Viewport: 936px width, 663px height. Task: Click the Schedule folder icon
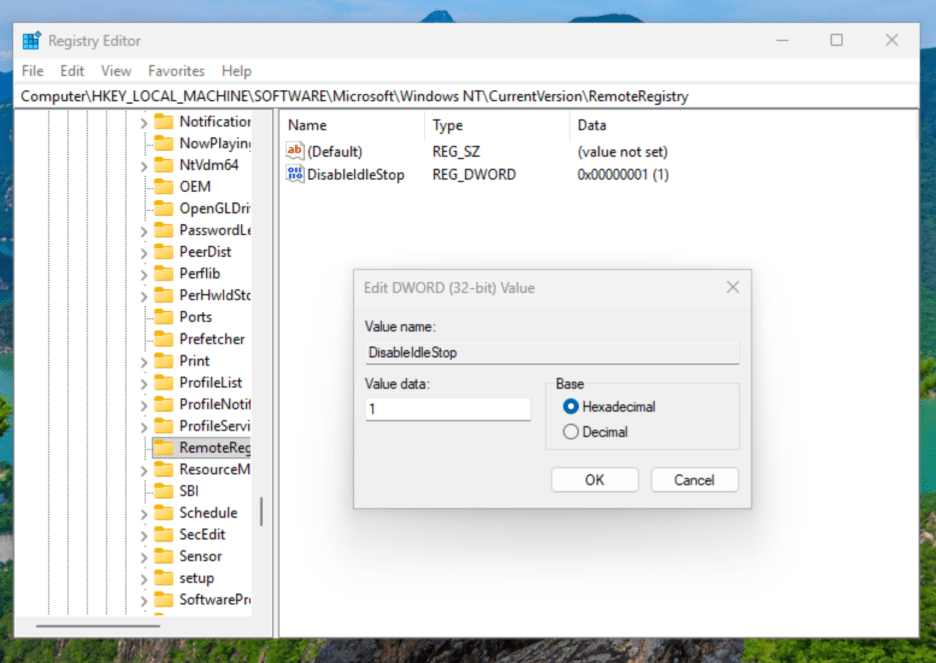pos(166,512)
